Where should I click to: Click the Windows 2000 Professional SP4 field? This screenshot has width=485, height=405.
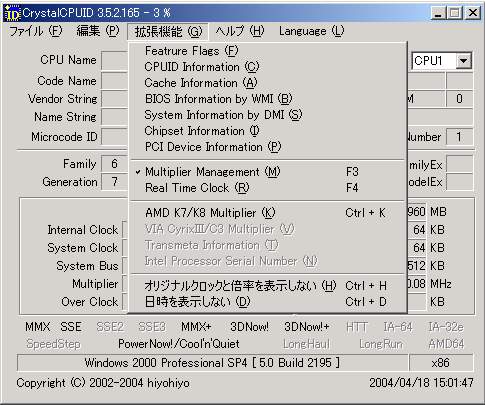coord(213,363)
